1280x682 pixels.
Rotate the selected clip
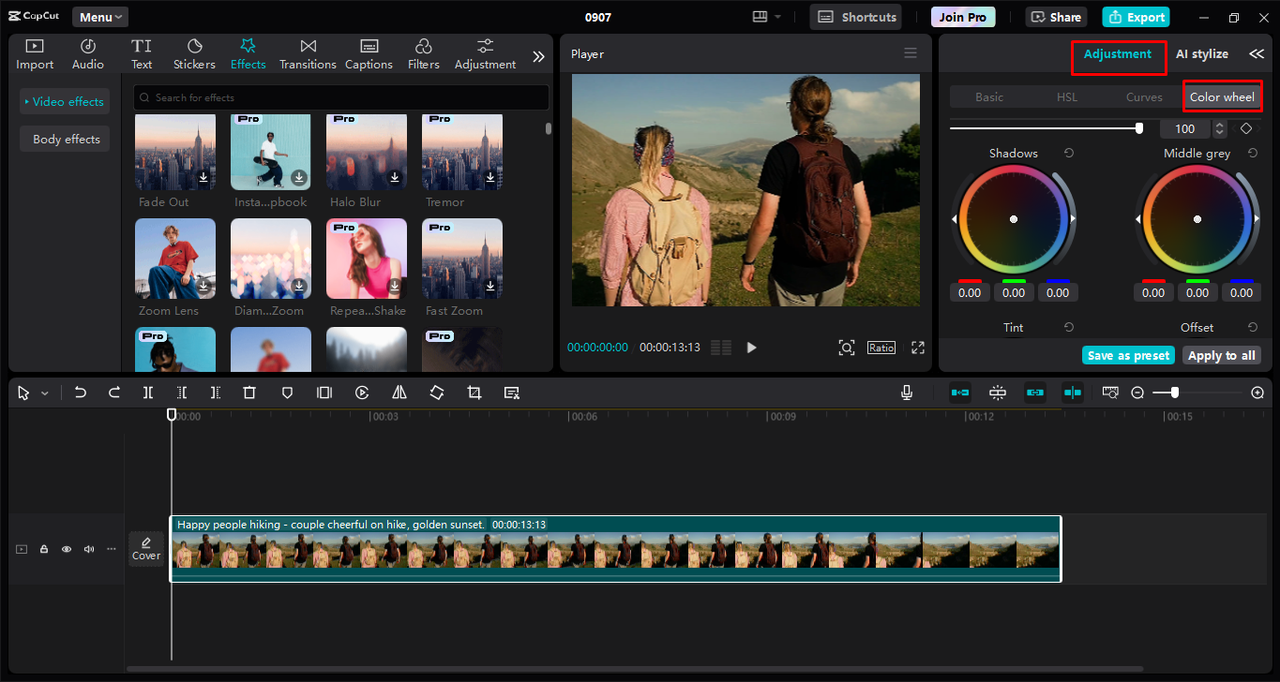coord(437,393)
